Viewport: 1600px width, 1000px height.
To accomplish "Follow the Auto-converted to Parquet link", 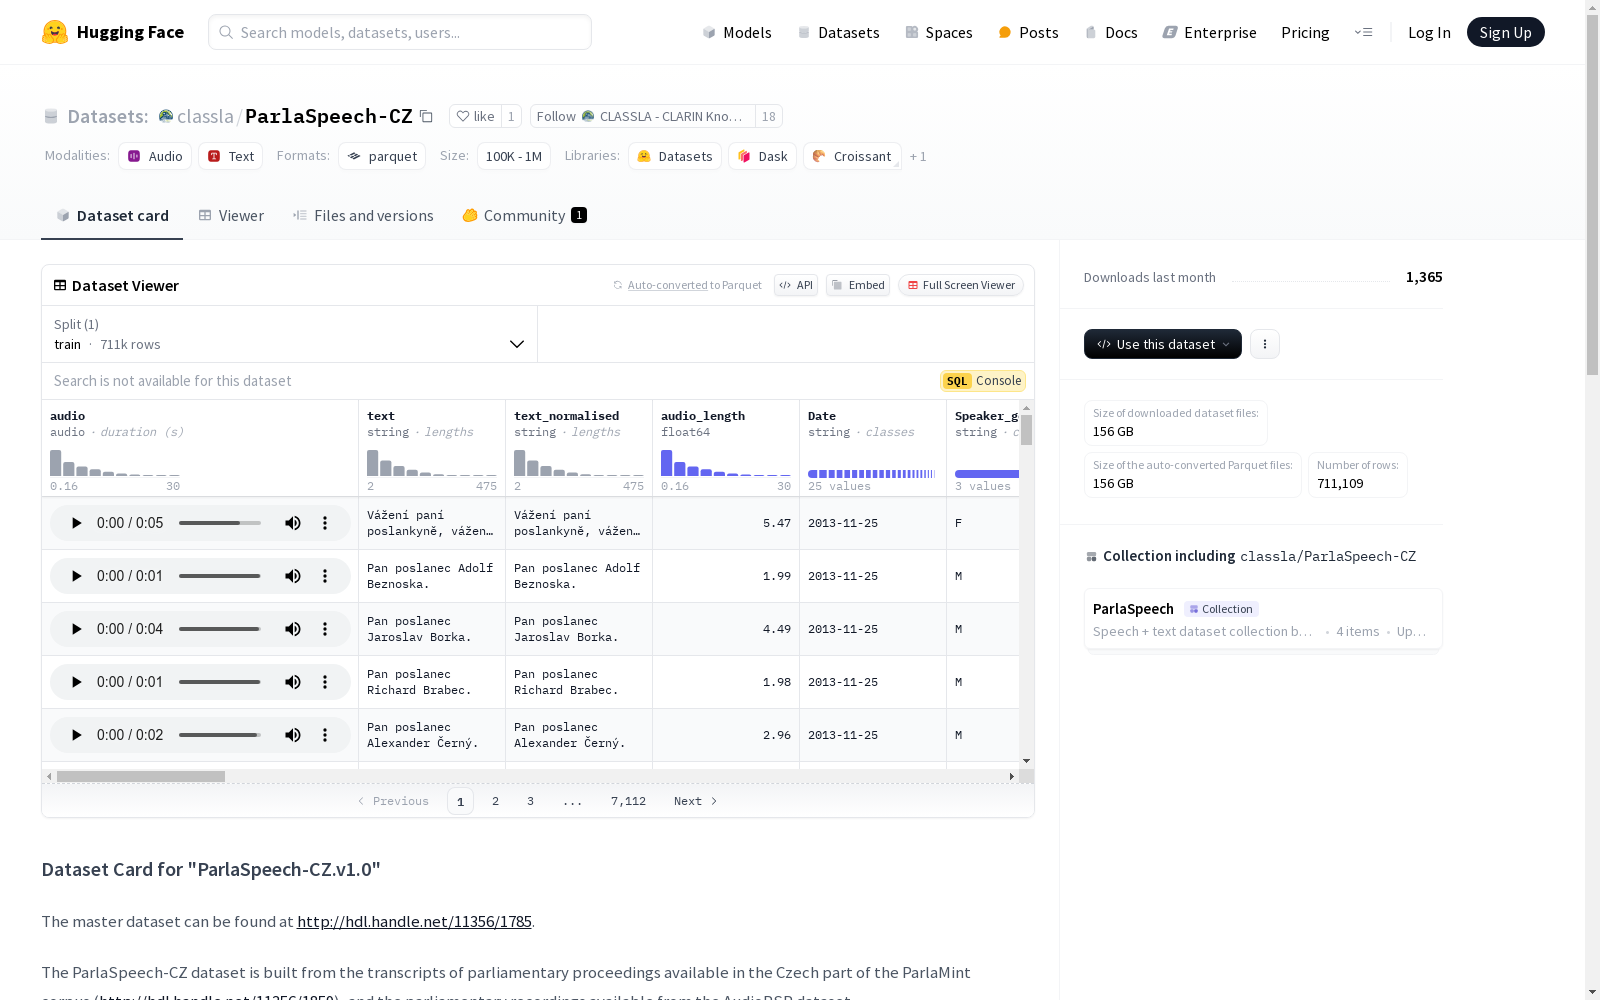I will click(668, 286).
